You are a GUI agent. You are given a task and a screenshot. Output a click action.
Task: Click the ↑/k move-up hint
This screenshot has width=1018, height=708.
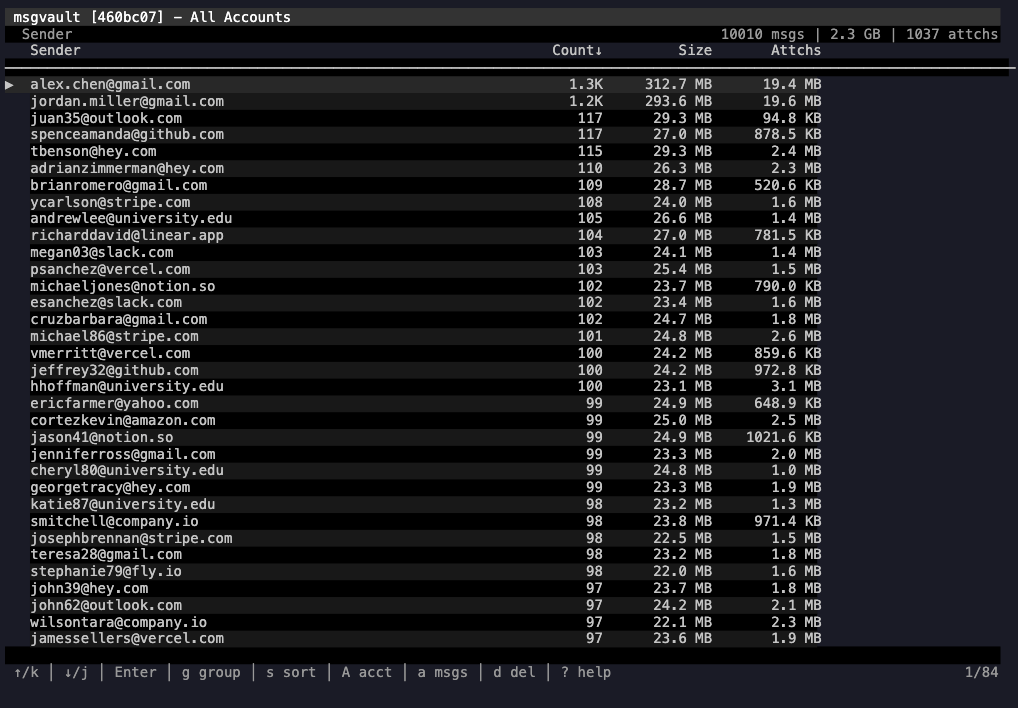(26, 672)
